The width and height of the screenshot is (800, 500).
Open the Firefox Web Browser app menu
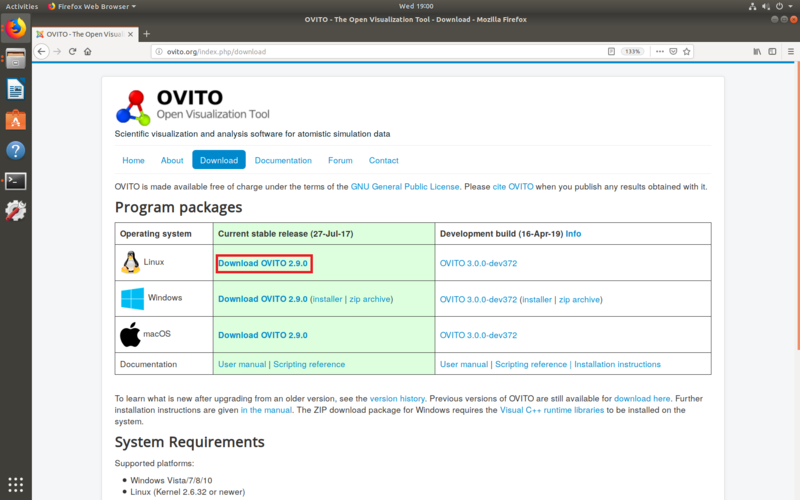tap(92, 7)
